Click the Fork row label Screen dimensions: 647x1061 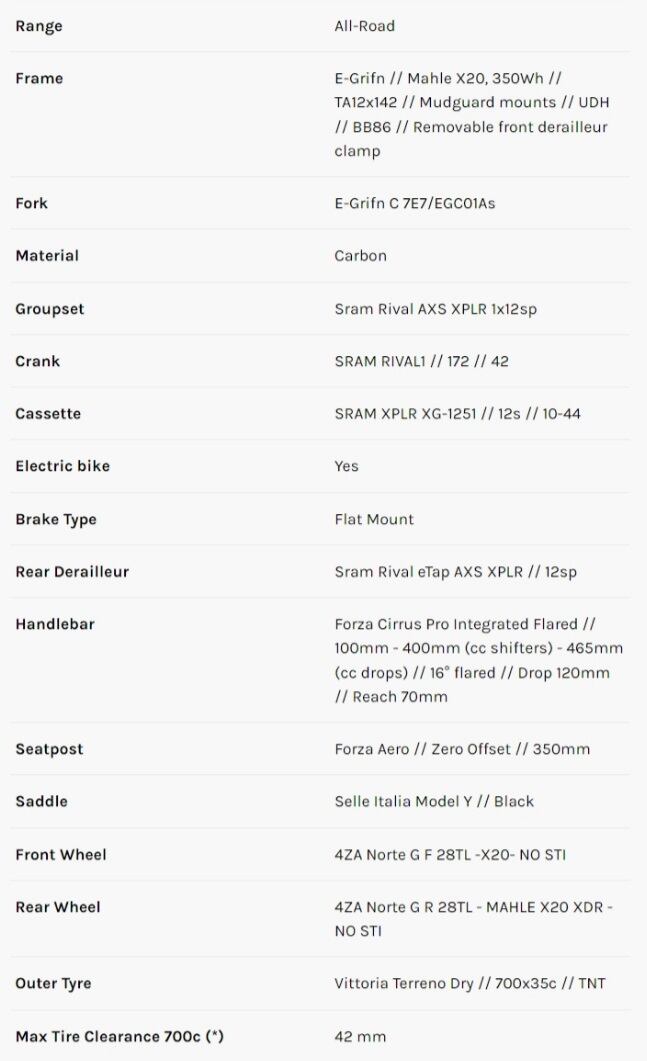click(x=31, y=203)
